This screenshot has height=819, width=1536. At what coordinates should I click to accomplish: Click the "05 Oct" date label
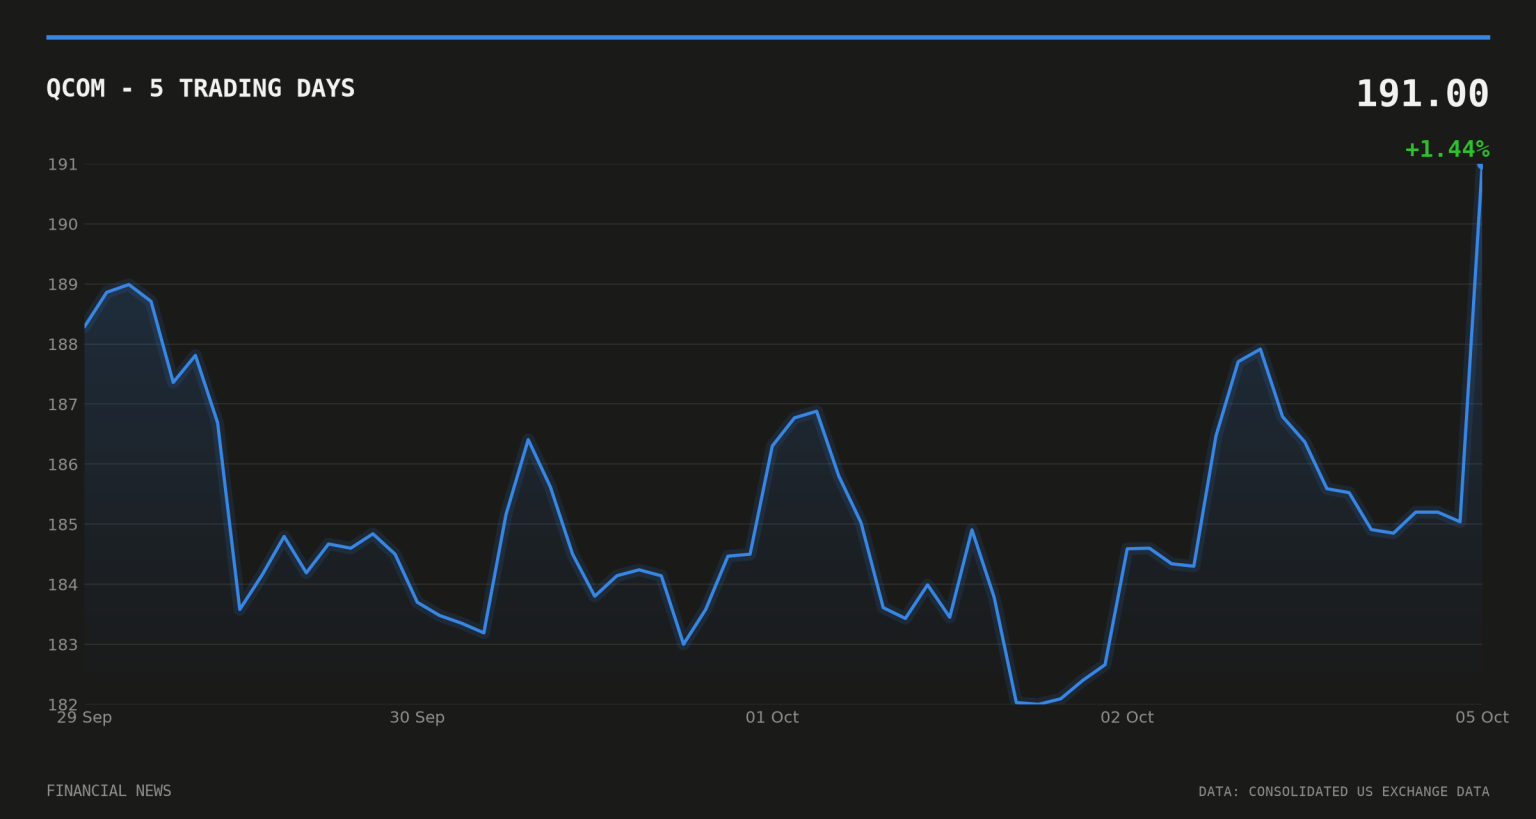(x=1482, y=717)
